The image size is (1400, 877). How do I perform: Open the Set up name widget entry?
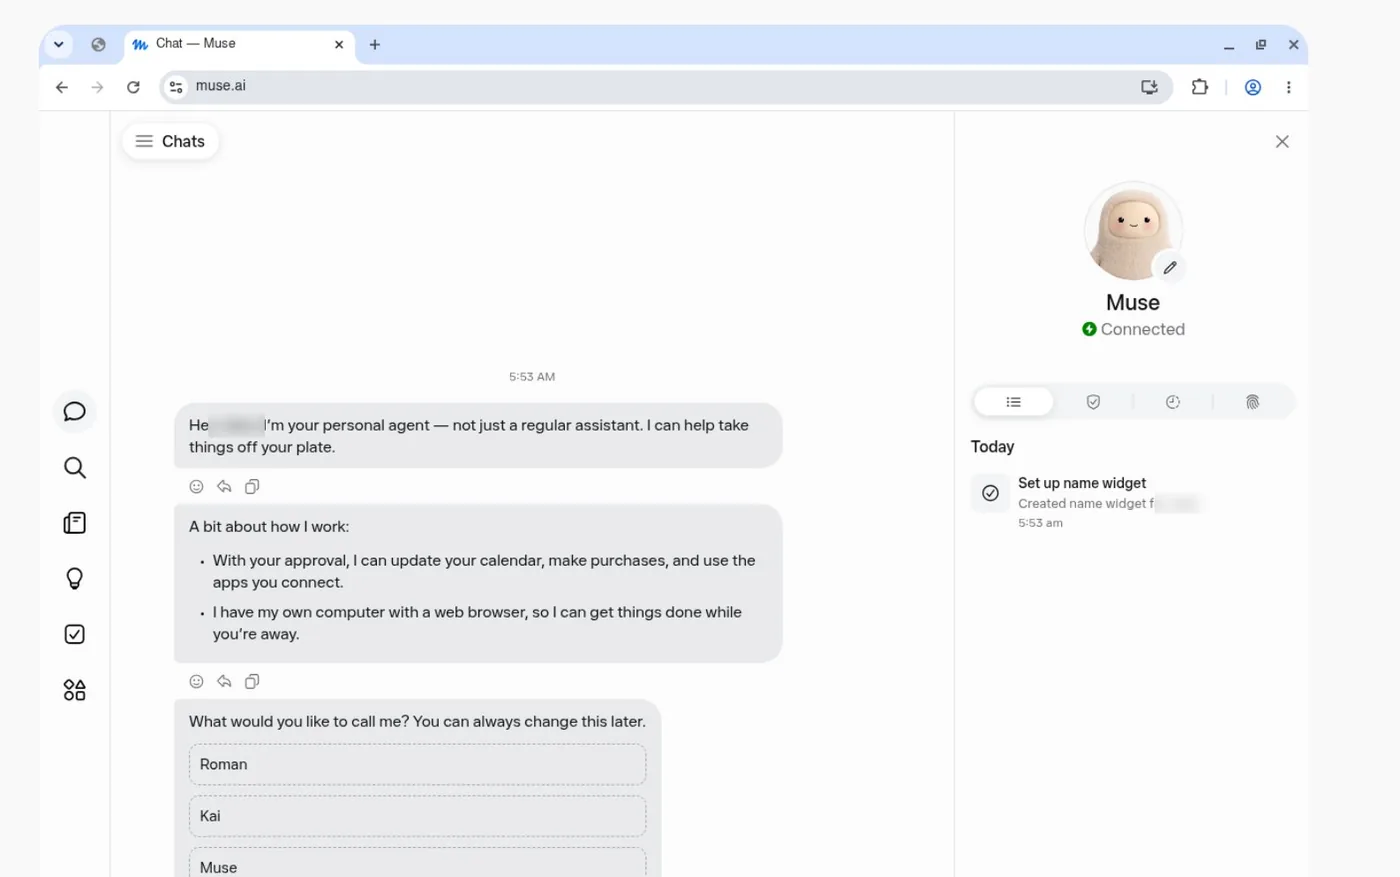(1132, 502)
